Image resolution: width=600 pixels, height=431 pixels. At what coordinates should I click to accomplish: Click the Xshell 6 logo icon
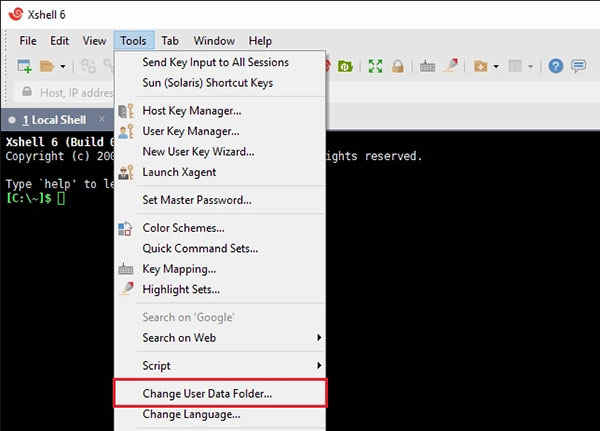point(16,14)
